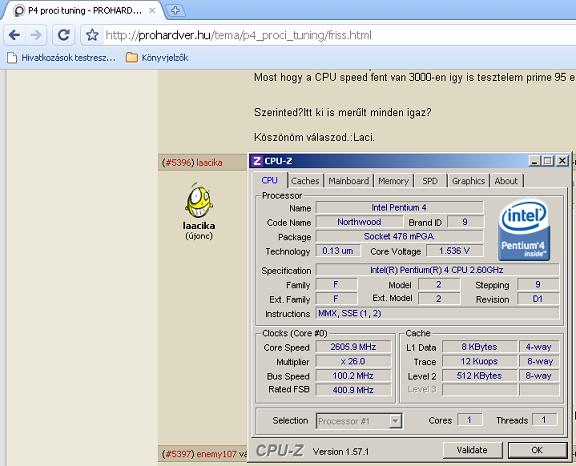Select the CPU tab in CPU-Z
This screenshot has width=576, height=466.
point(270,180)
